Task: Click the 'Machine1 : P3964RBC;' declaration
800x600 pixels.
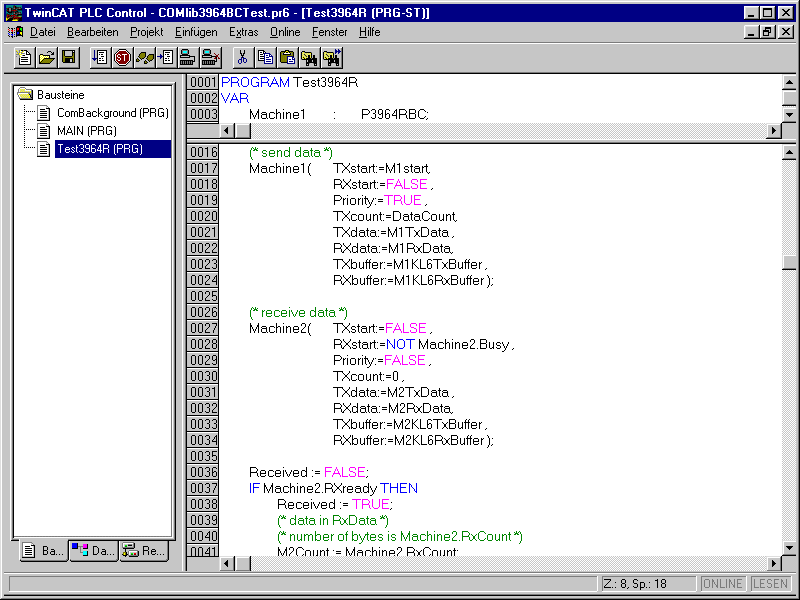Action: [339, 114]
